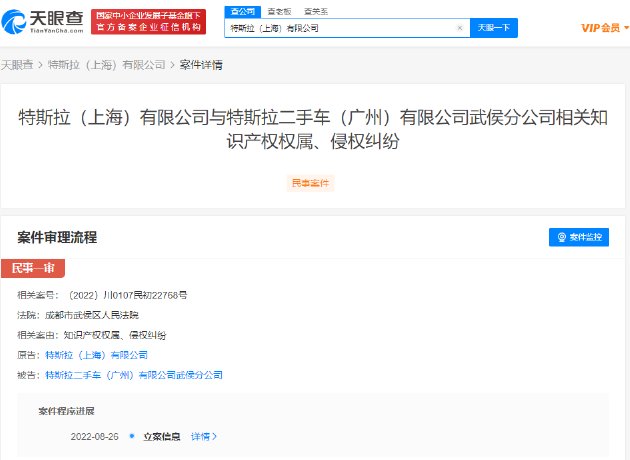The width and height of the screenshot is (630, 460).
Task: Click court name 成都市武侯区人民法院
Action: pos(92,315)
